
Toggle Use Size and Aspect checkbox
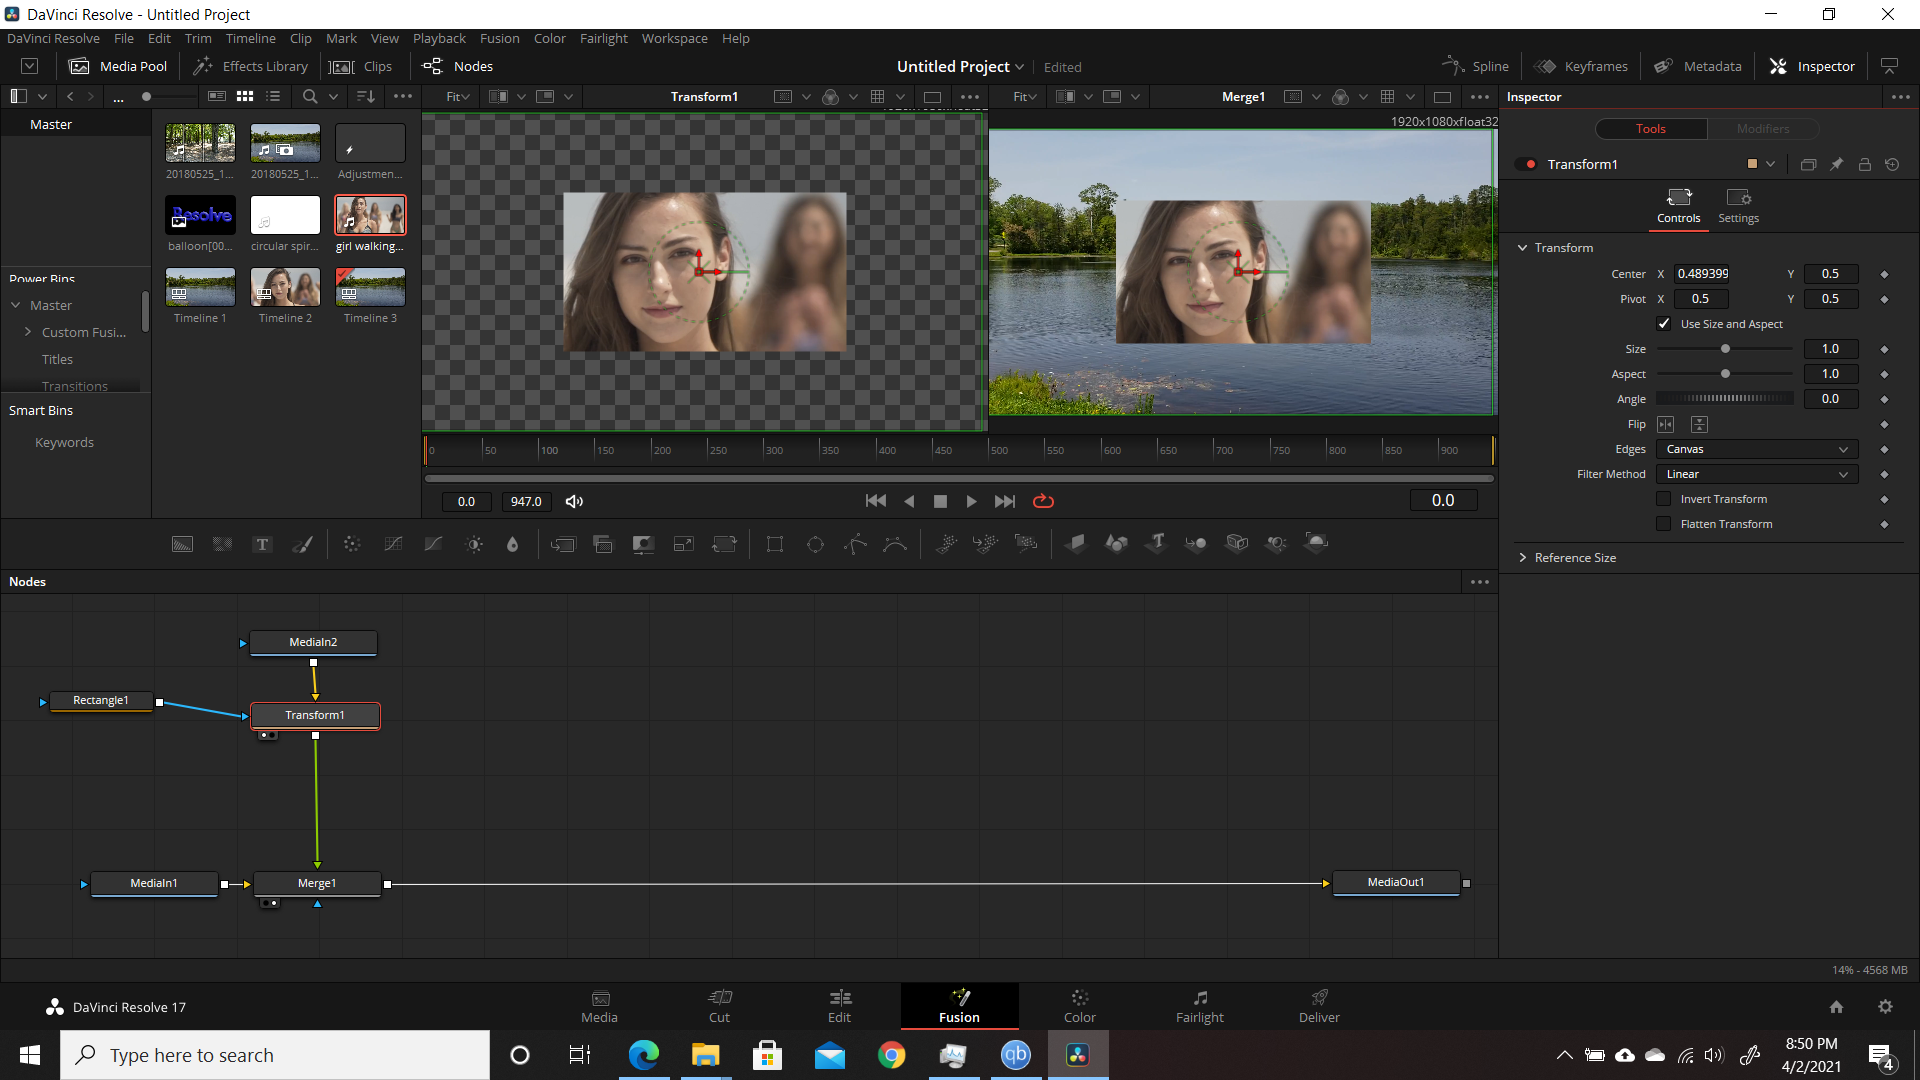[x=1664, y=324]
